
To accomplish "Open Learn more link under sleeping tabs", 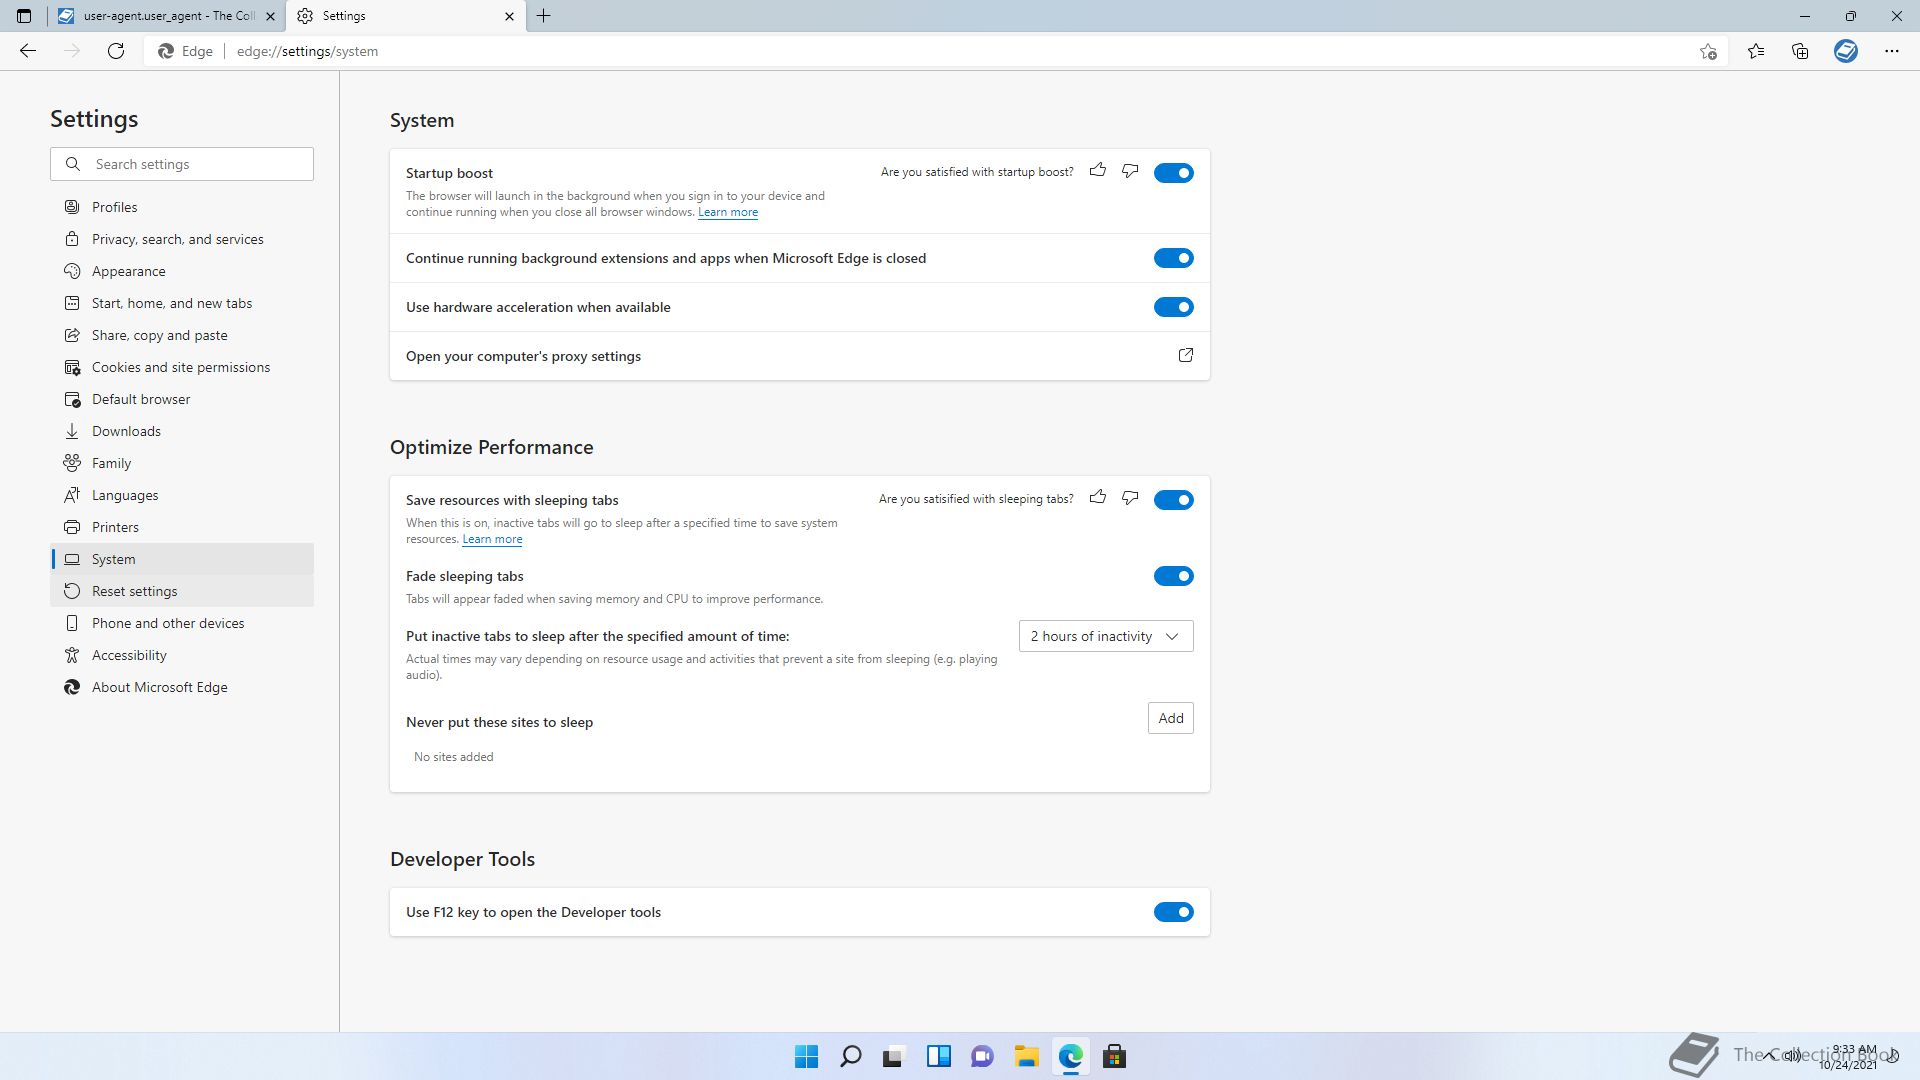I will [x=492, y=539].
